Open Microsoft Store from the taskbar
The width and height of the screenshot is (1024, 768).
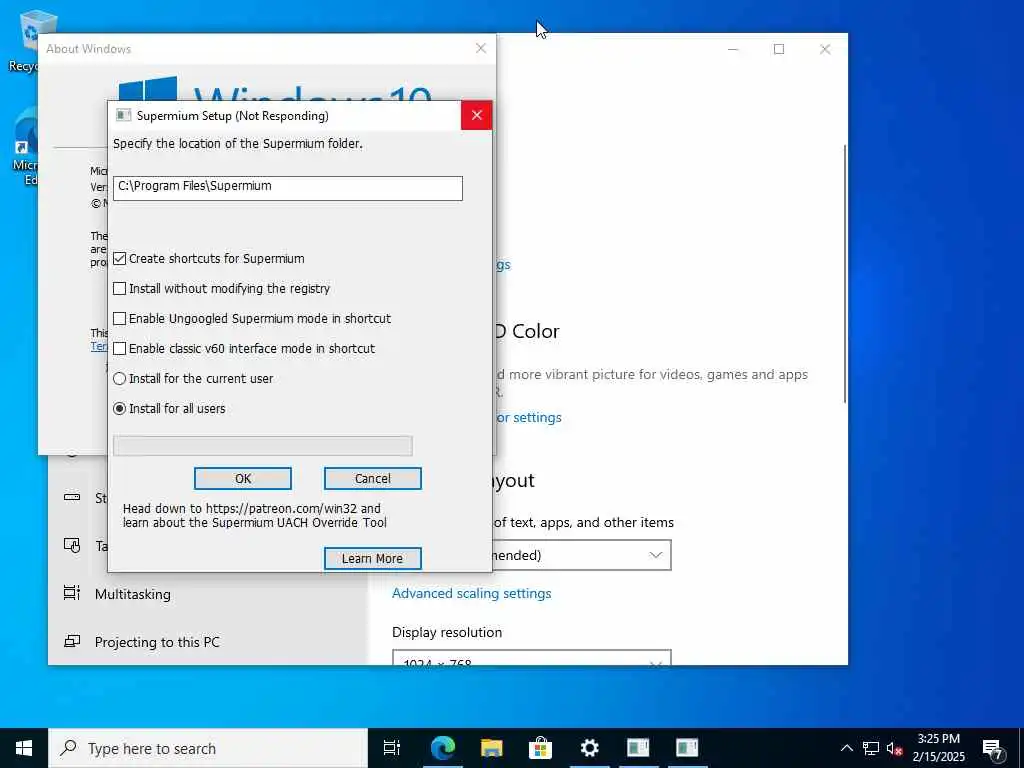pyautogui.click(x=540, y=748)
